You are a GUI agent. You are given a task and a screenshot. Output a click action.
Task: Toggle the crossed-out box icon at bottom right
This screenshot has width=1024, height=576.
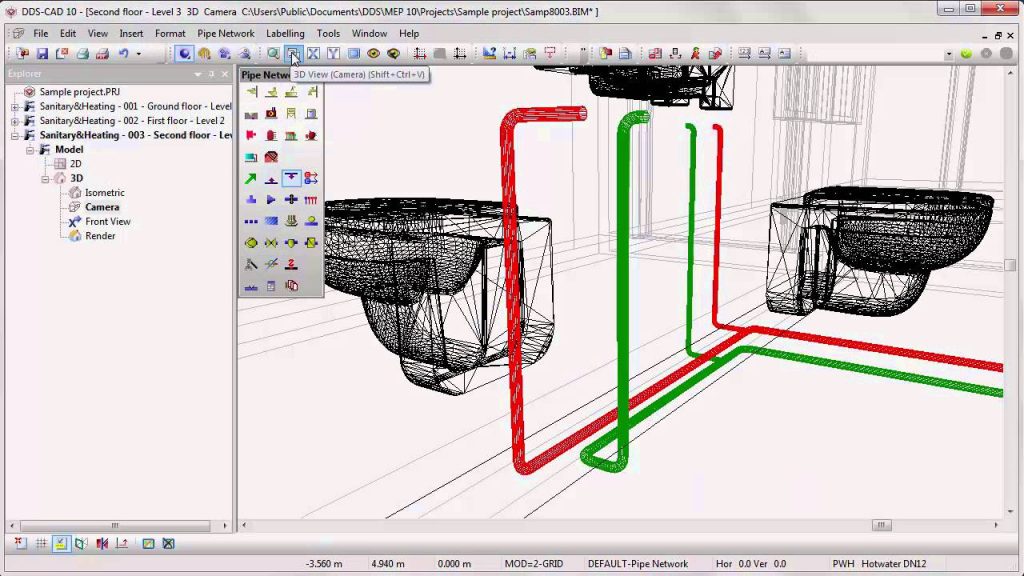click(x=168, y=544)
